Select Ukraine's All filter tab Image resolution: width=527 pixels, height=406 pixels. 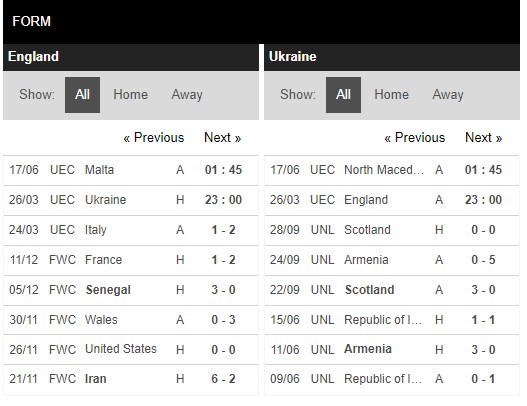(x=343, y=95)
